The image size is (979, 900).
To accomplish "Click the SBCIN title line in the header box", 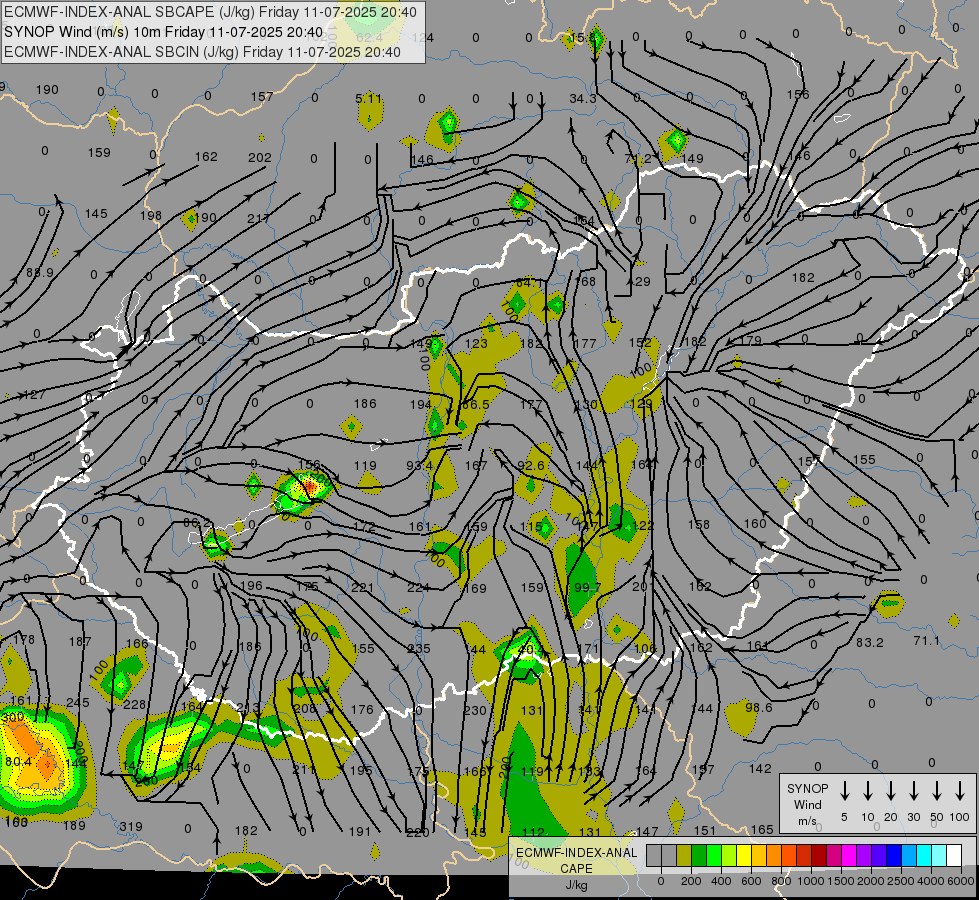I will (x=202, y=52).
